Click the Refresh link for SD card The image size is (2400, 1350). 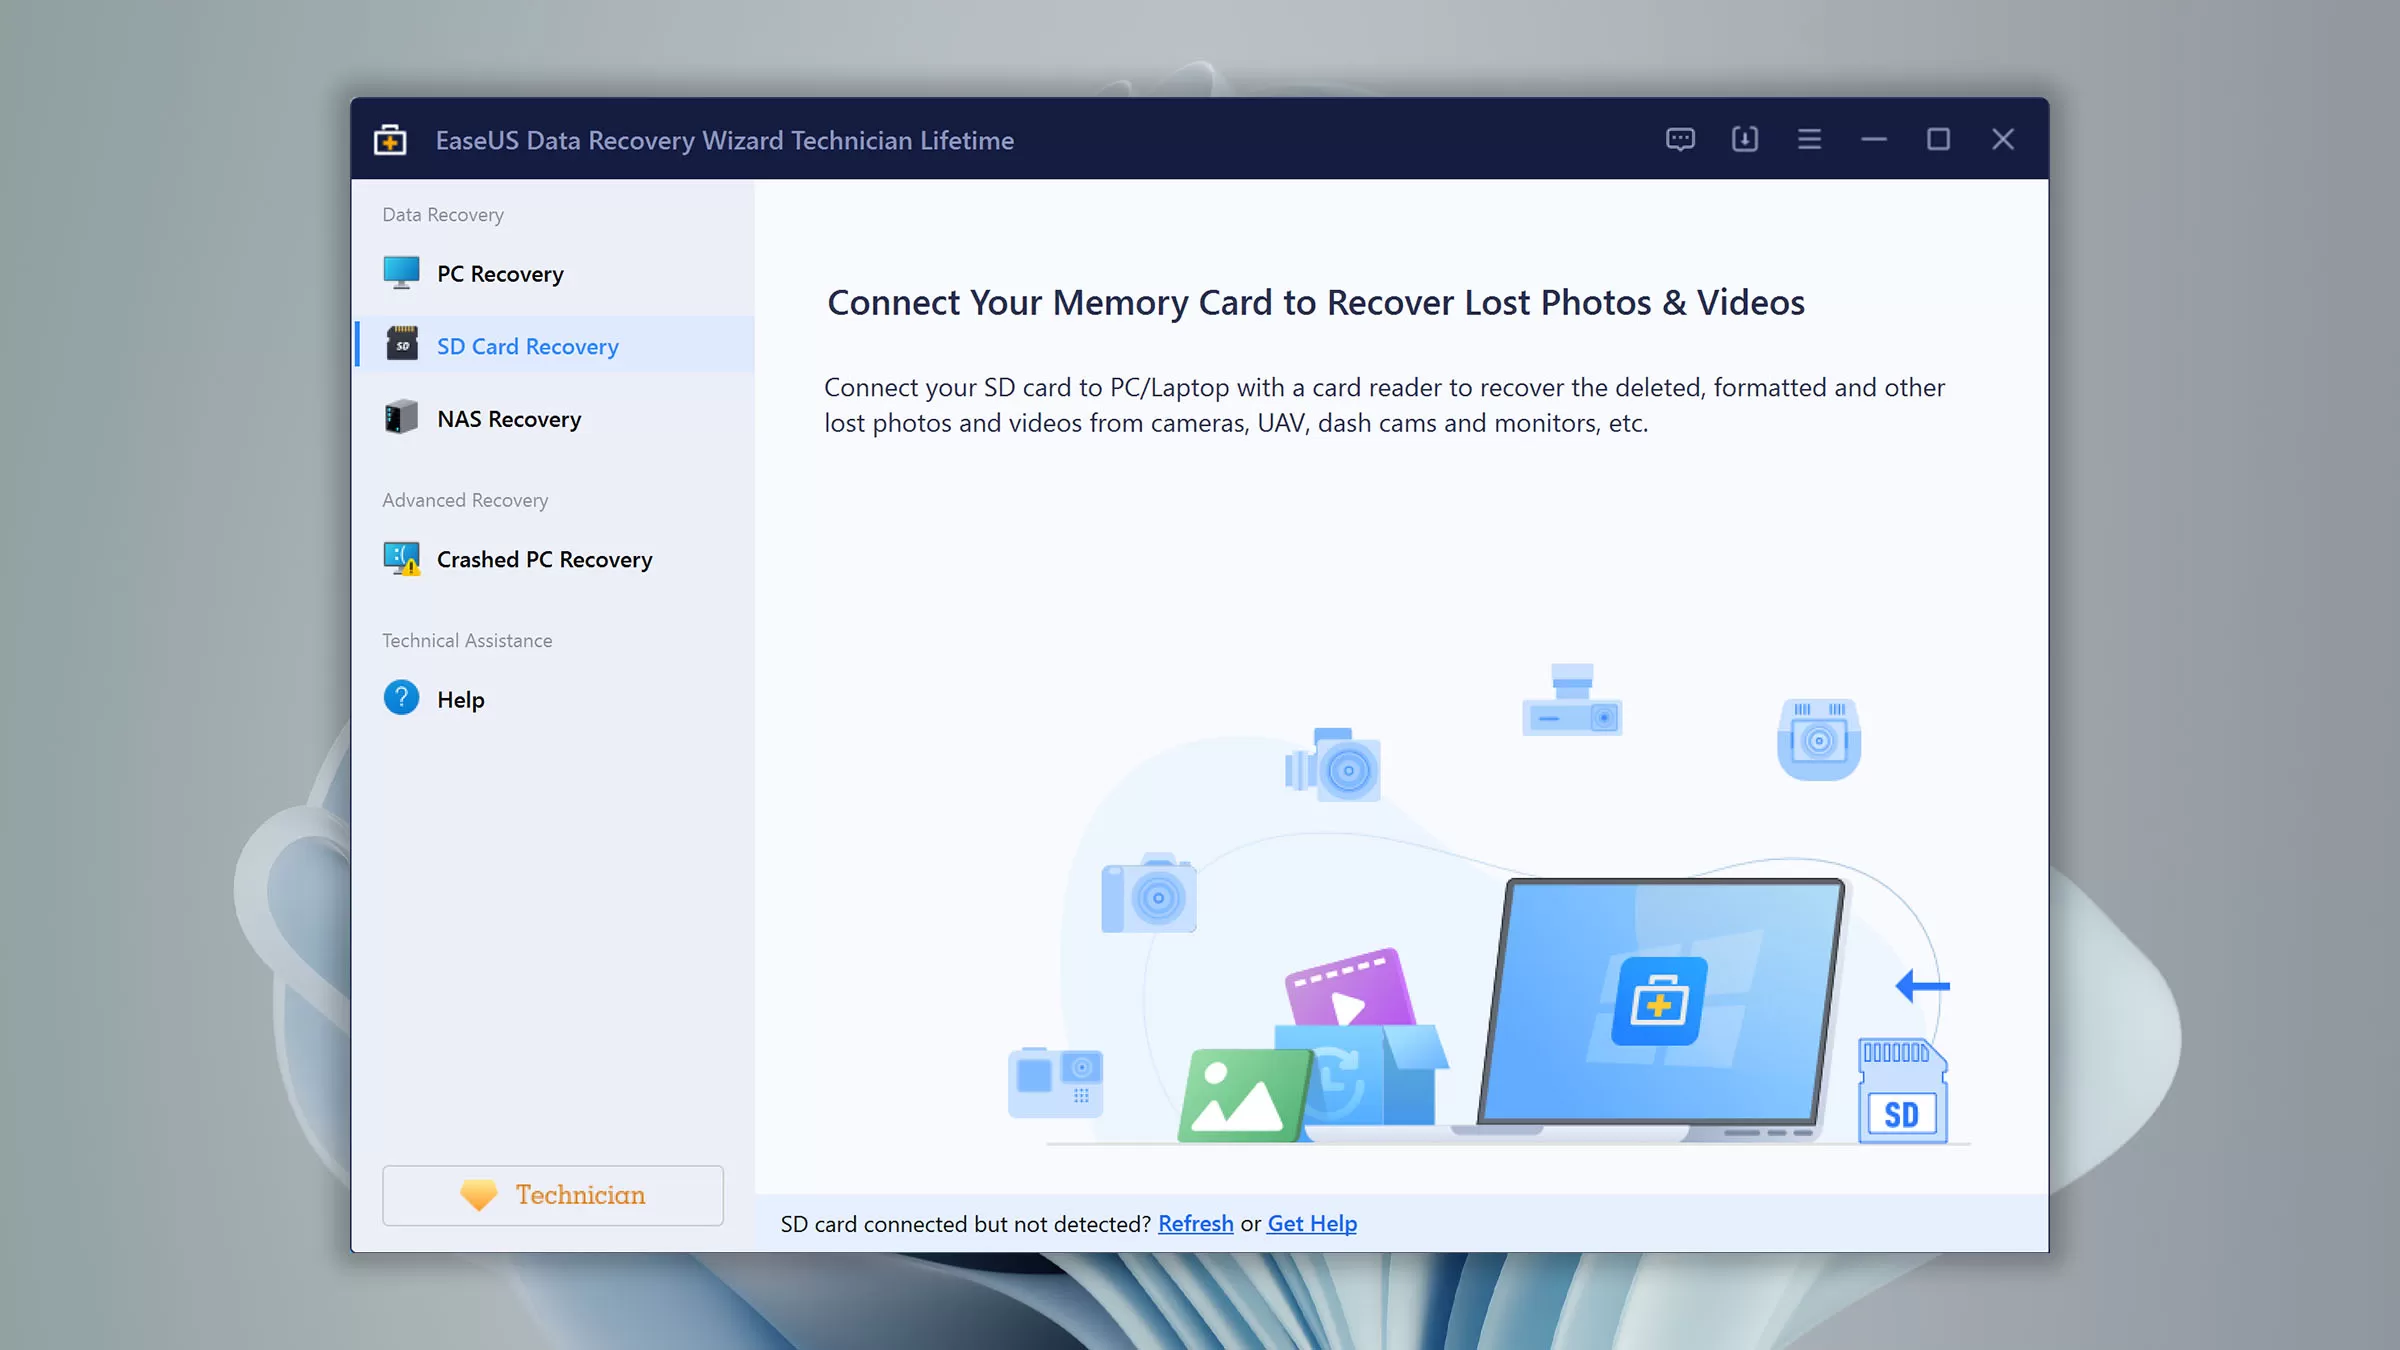pos(1195,1223)
